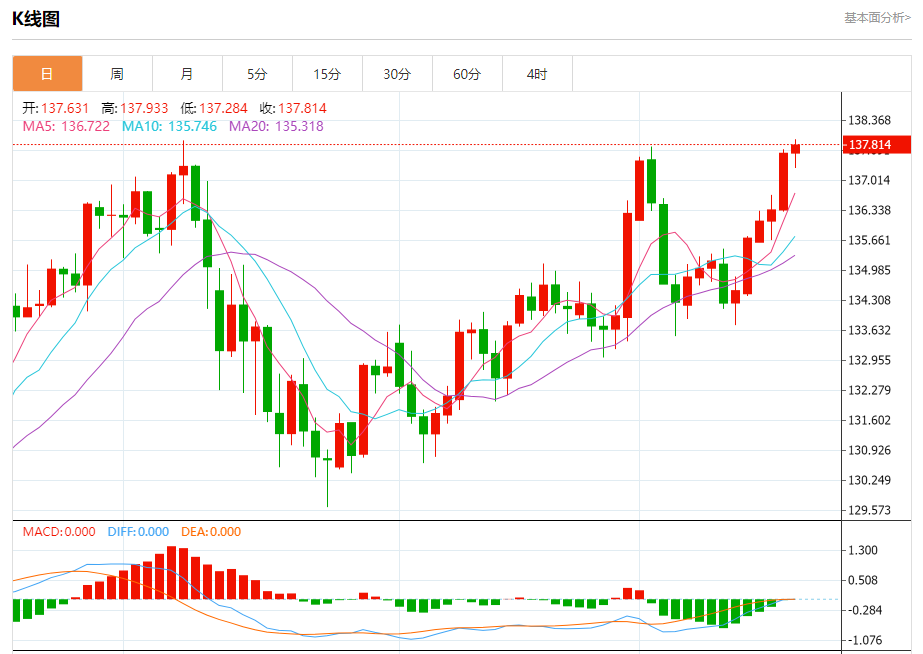Click the 129.573 price axis label
Screen dimensions: 923x654
click(869, 510)
